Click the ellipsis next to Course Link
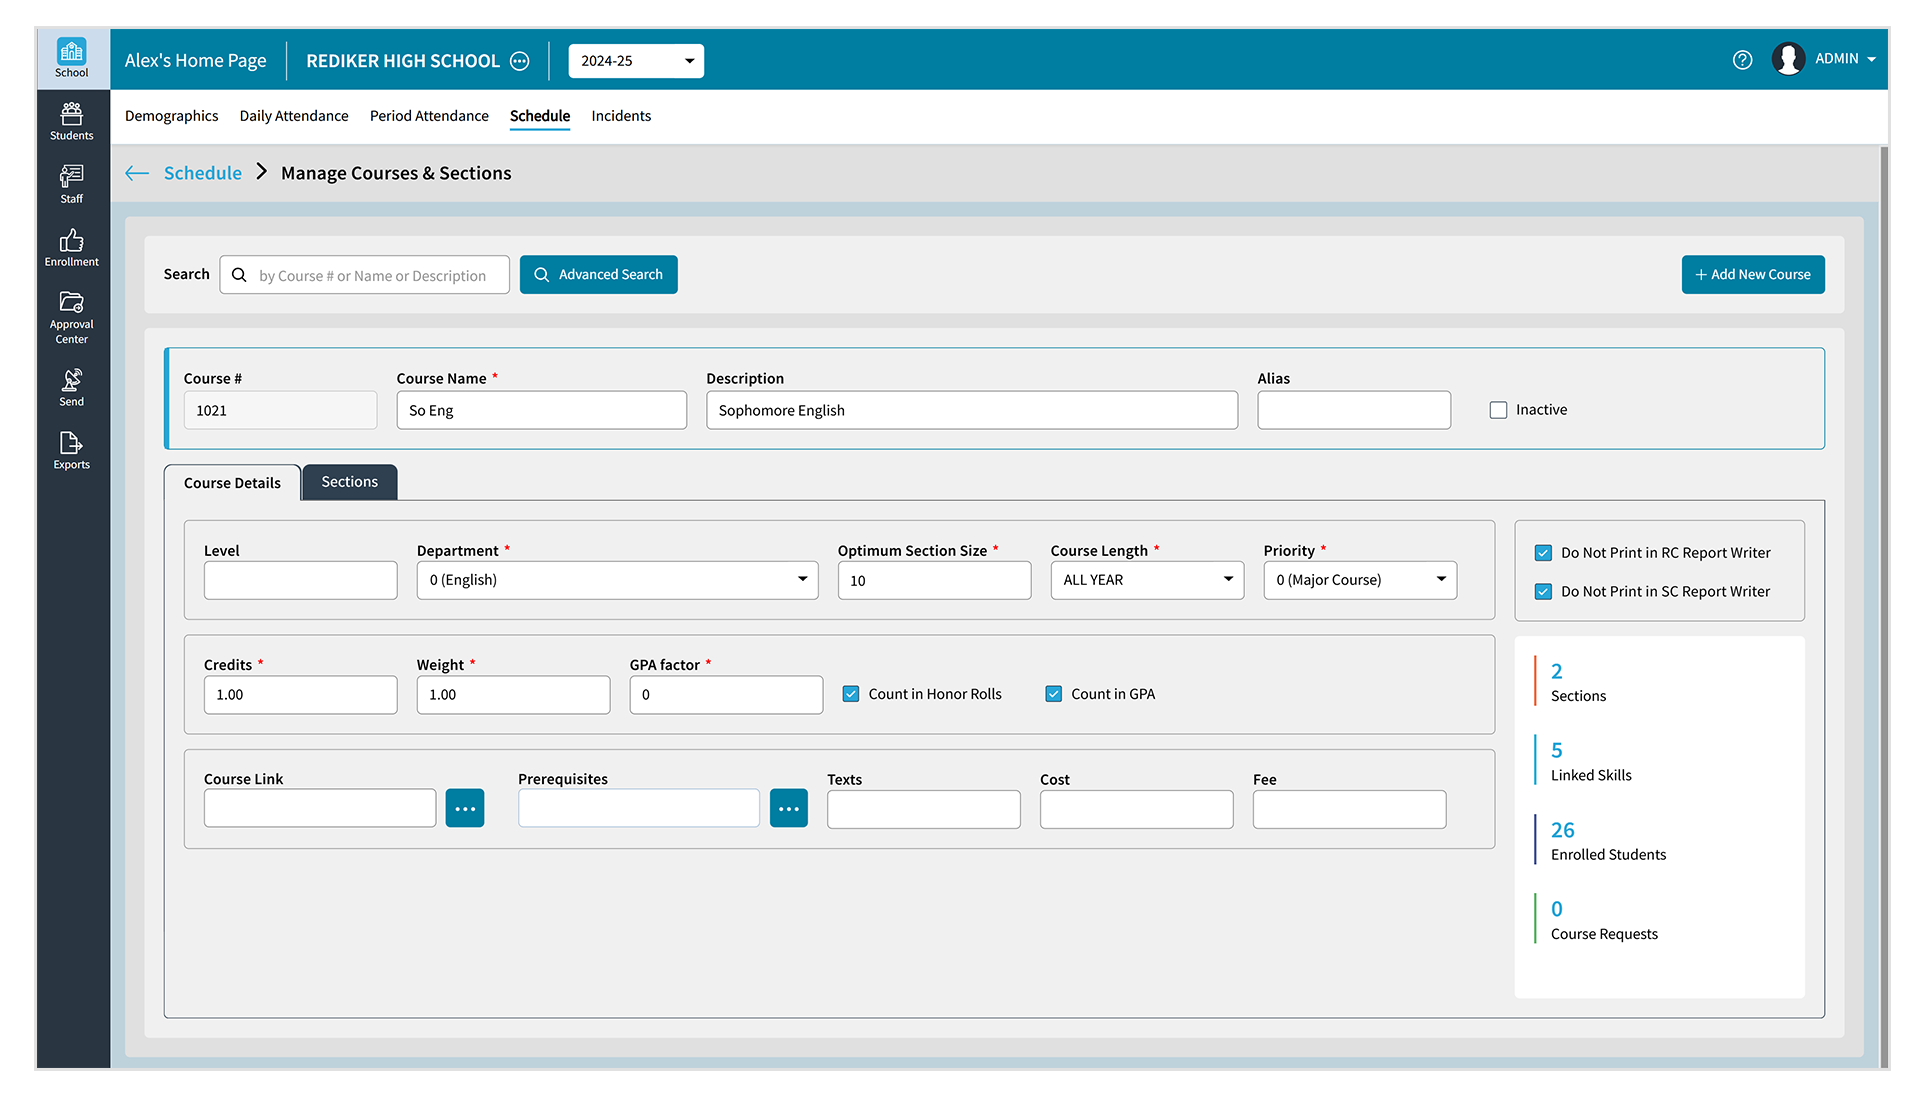Image resolution: width=1920 pixels, height=1097 pixels. (x=464, y=808)
